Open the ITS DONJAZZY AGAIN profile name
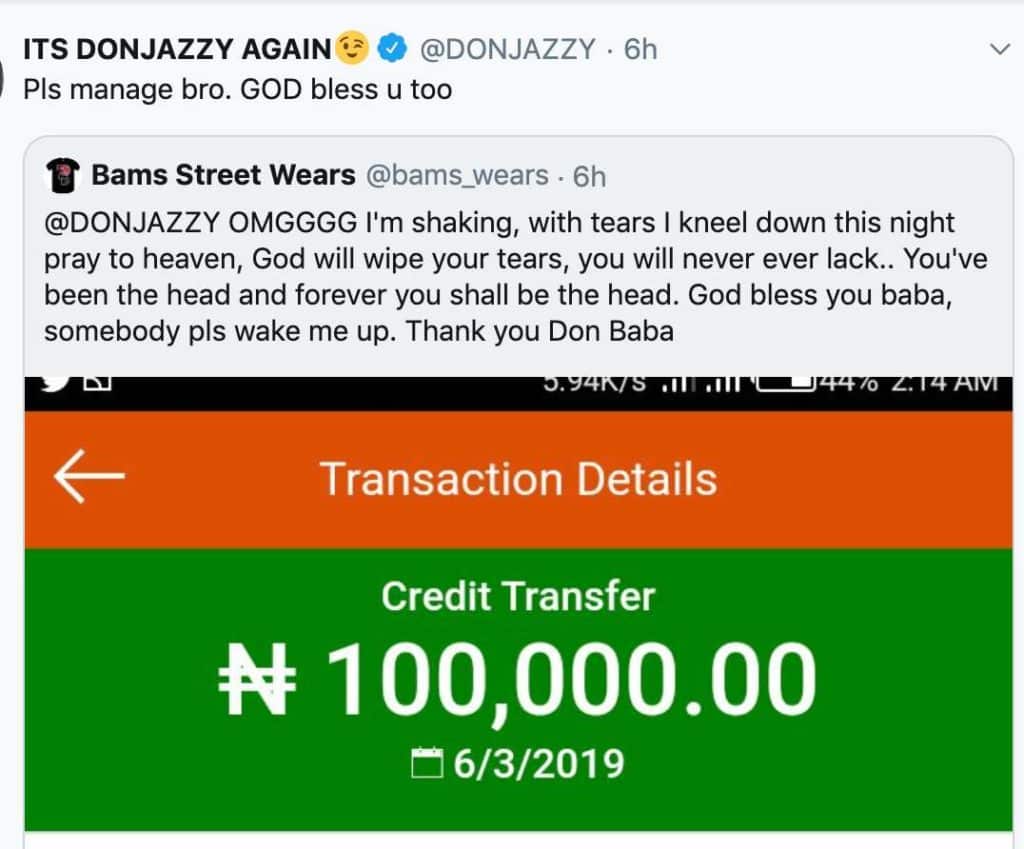The height and width of the screenshot is (849, 1024). point(176,48)
